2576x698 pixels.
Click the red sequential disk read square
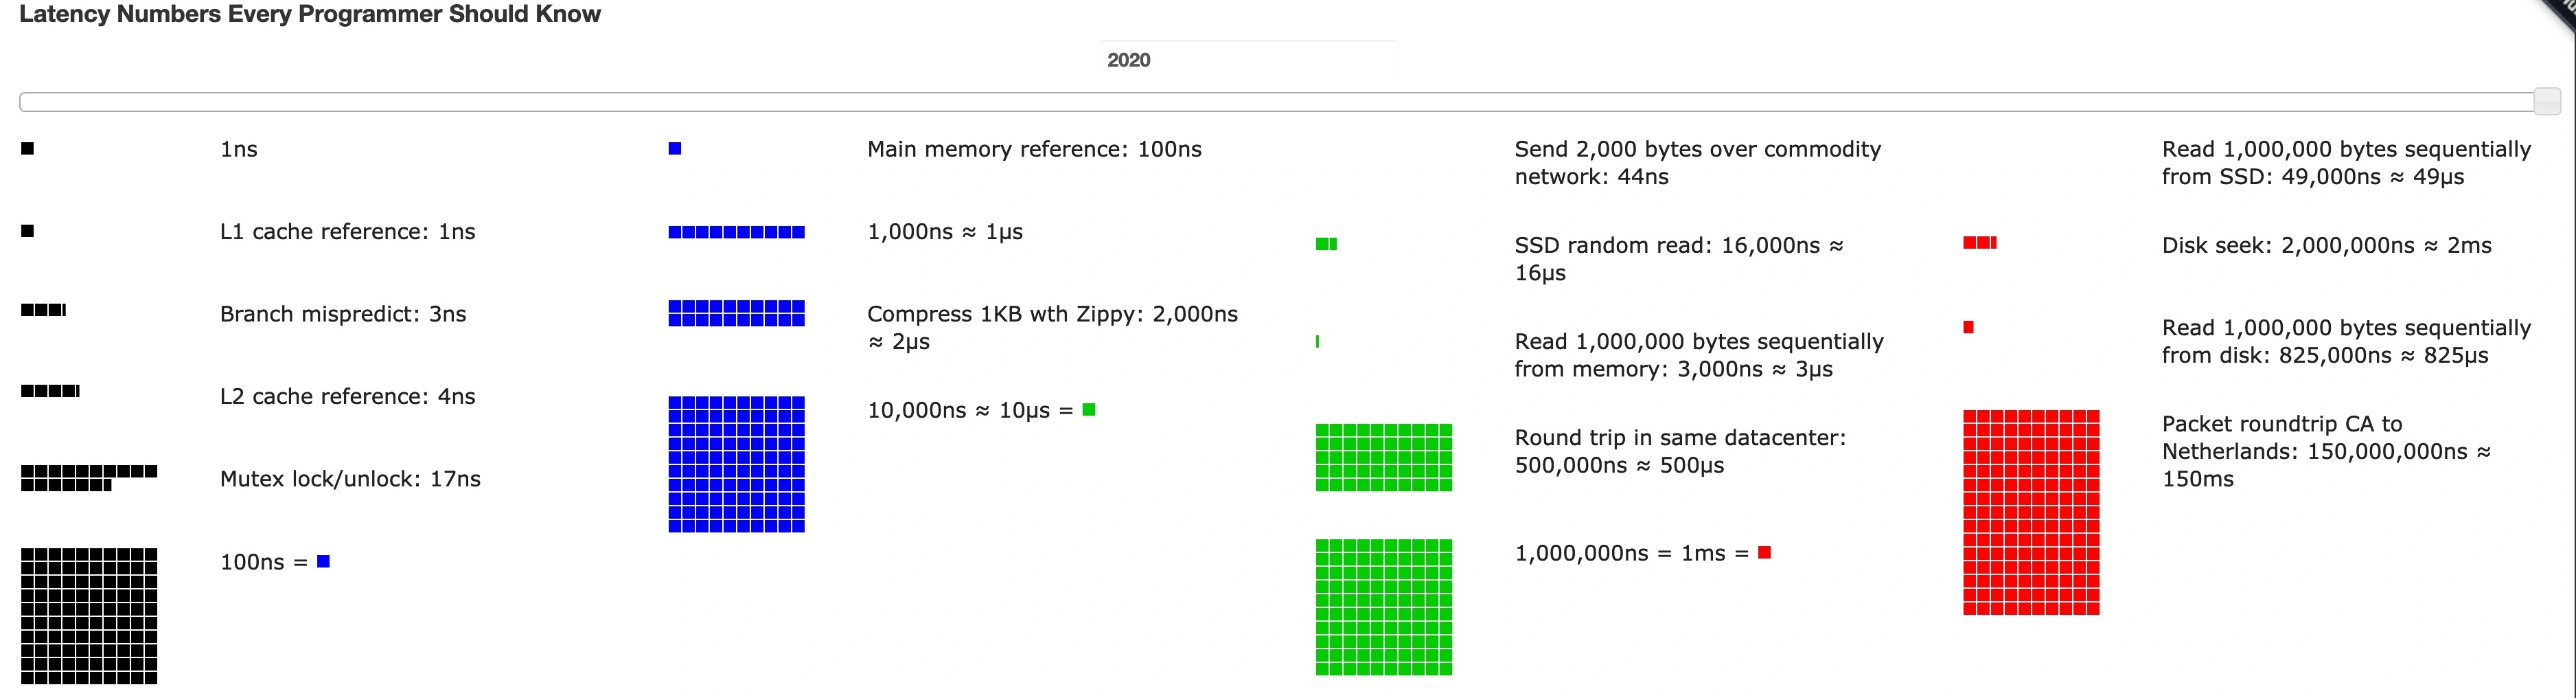1968,327
